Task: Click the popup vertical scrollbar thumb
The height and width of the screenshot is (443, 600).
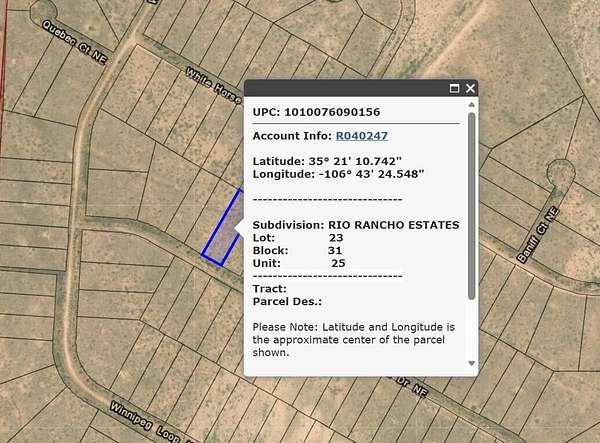Action: [x=471, y=200]
